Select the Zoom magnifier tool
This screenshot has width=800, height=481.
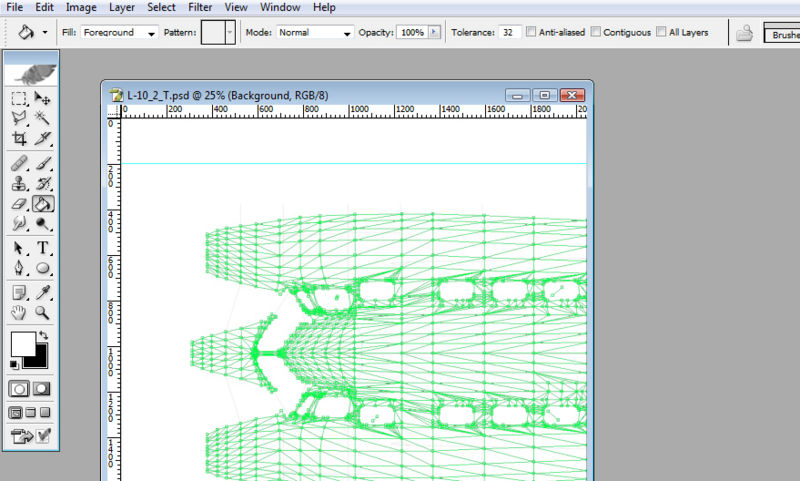42,313
